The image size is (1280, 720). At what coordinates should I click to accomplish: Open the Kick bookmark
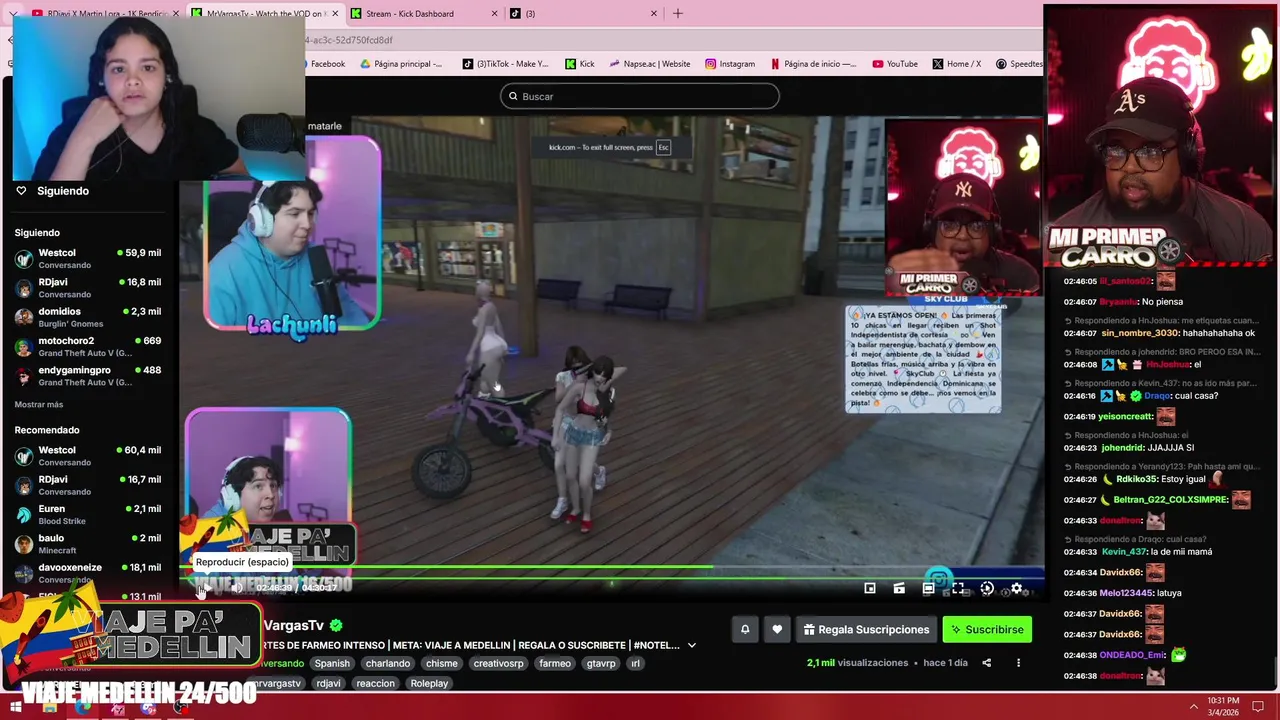(x=580, y=63)
